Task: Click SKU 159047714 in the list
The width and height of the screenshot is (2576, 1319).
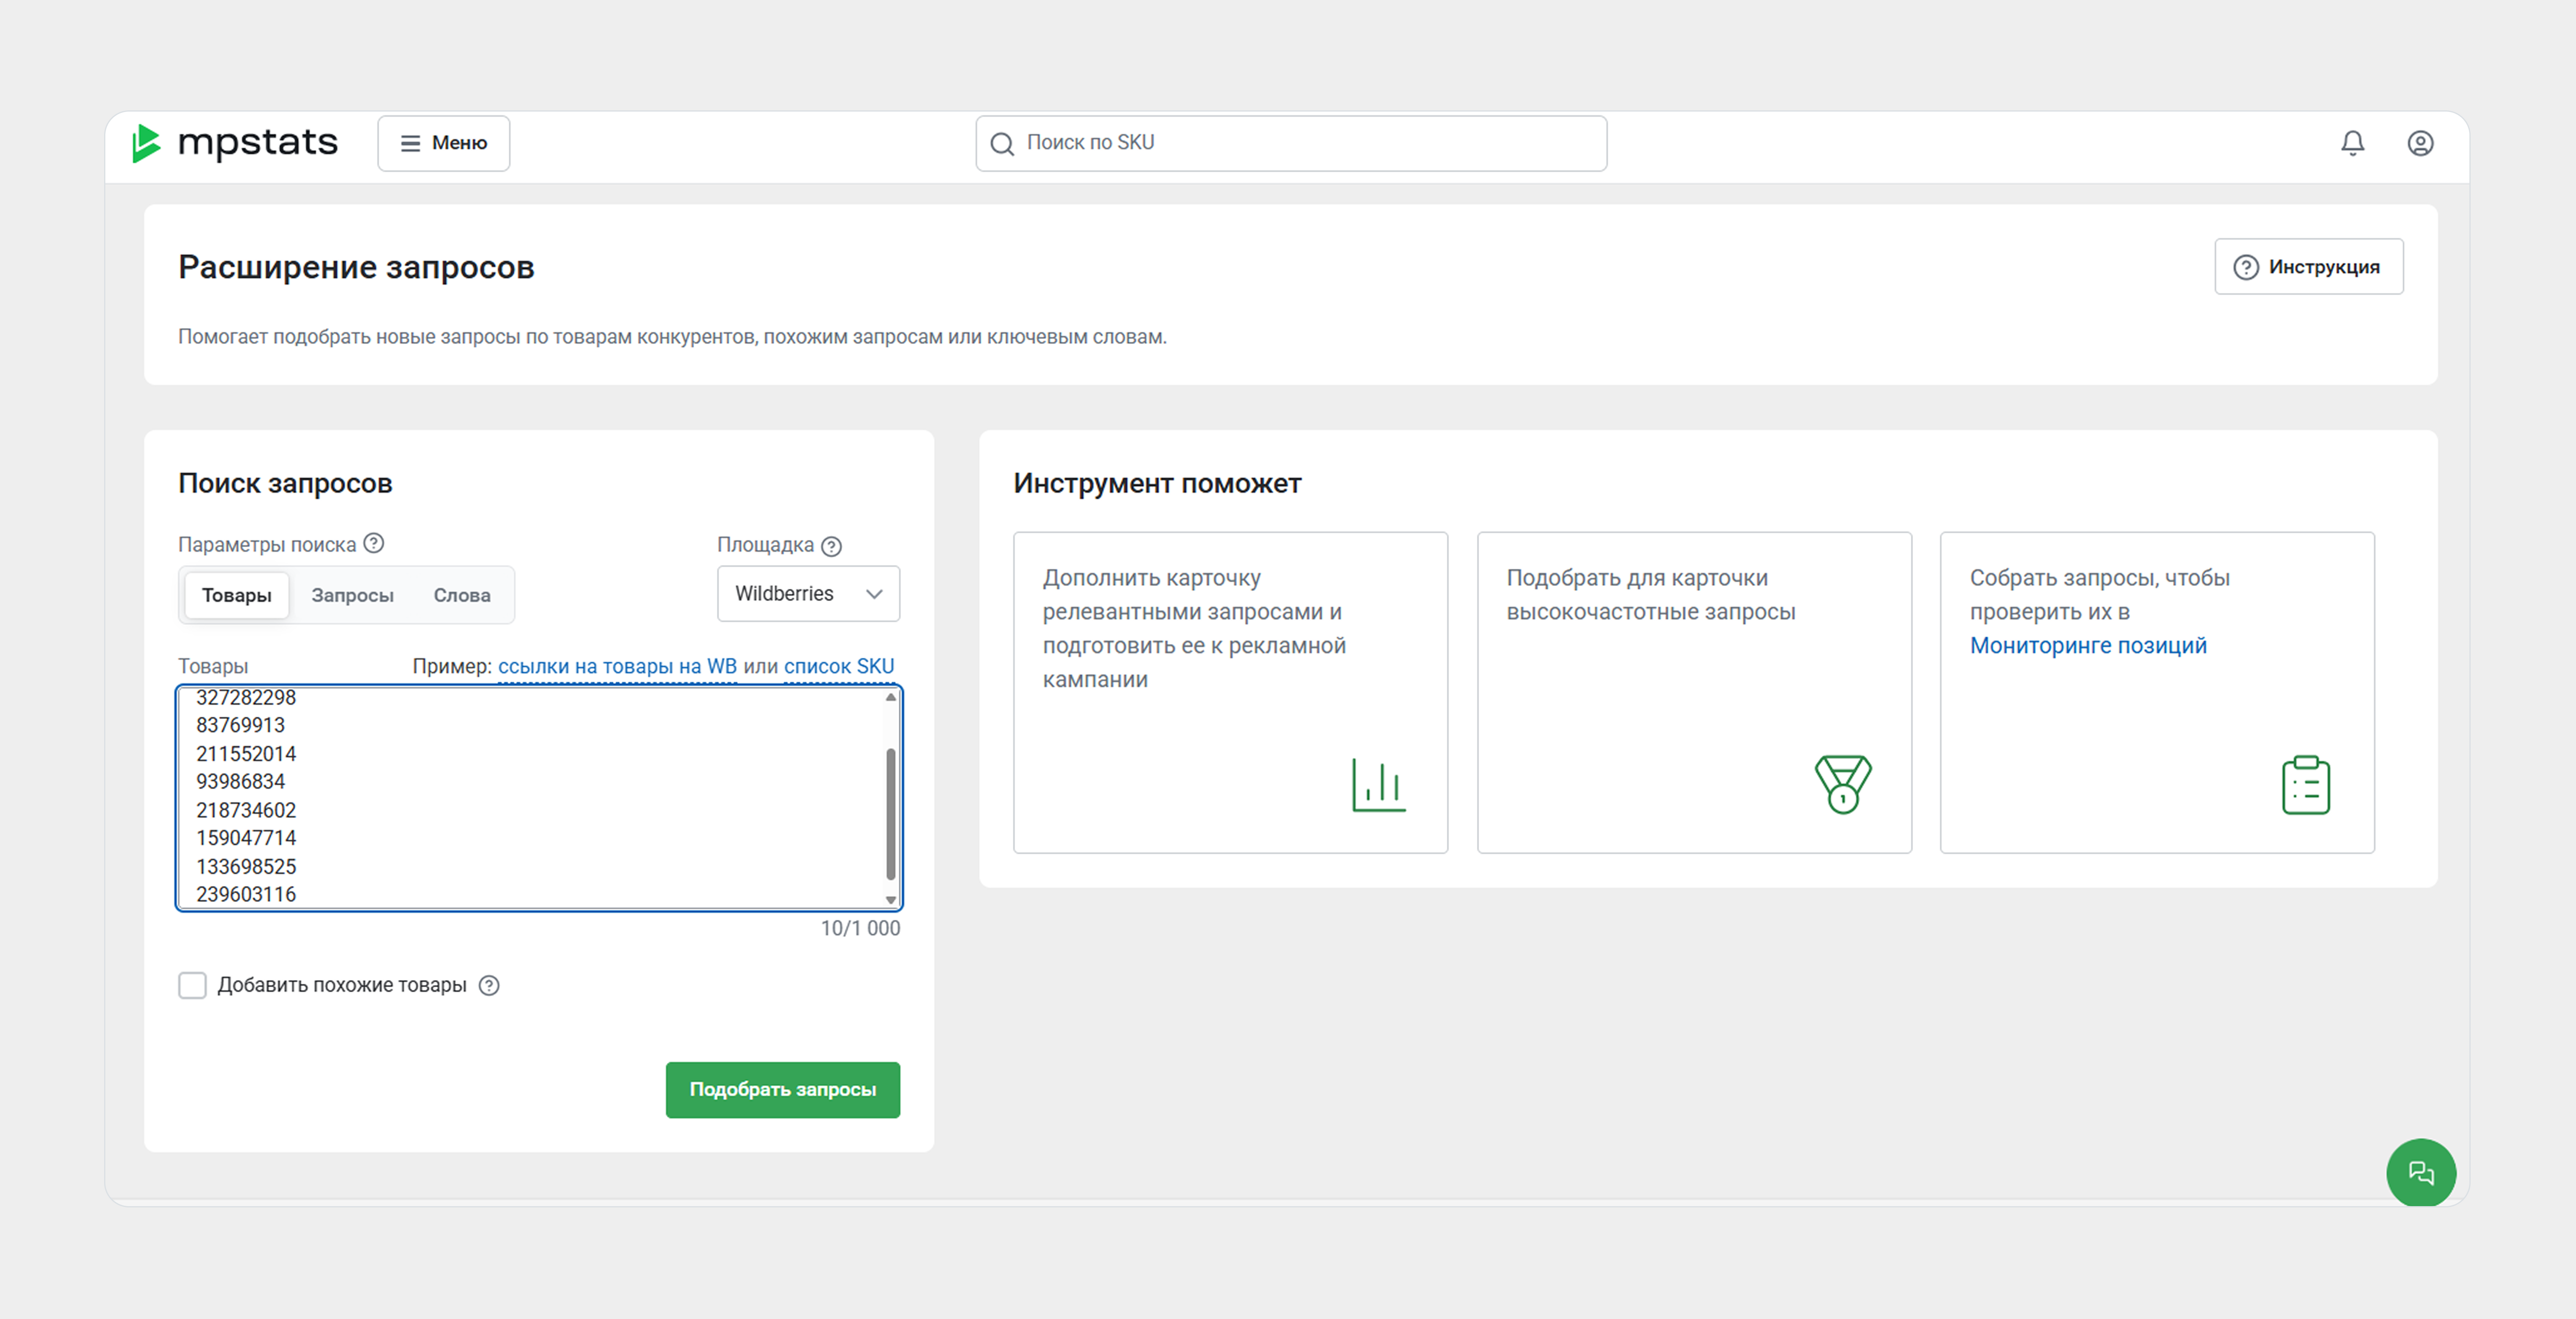Action: point(246,838)
